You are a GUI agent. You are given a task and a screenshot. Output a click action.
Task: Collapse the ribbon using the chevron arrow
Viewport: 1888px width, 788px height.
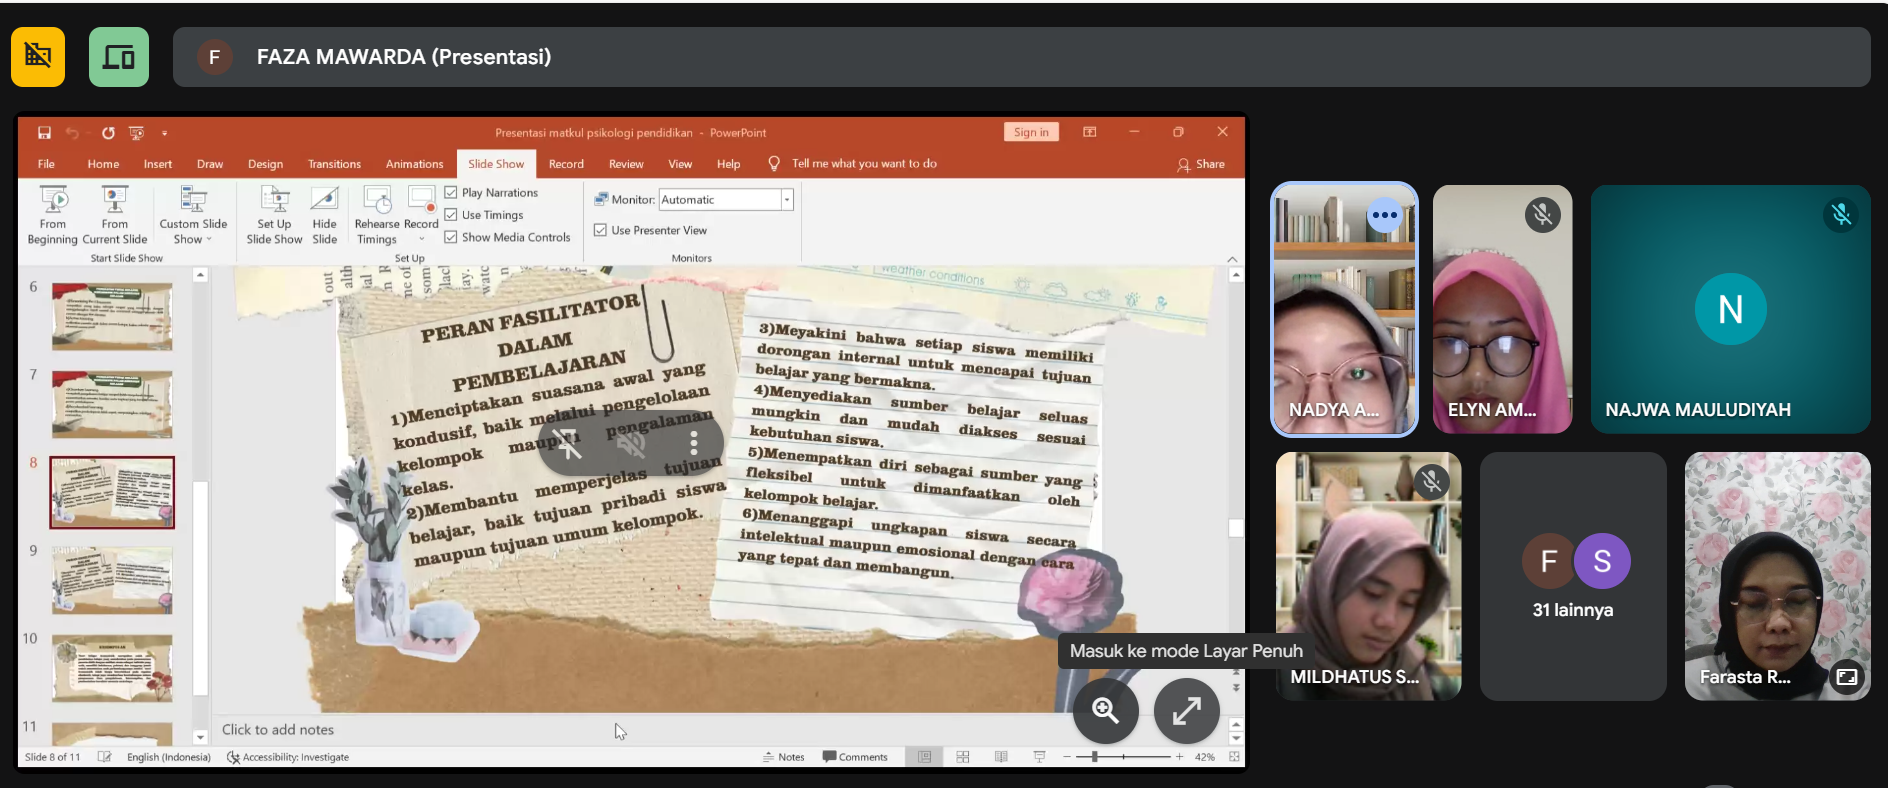(x=1232, y=259)
